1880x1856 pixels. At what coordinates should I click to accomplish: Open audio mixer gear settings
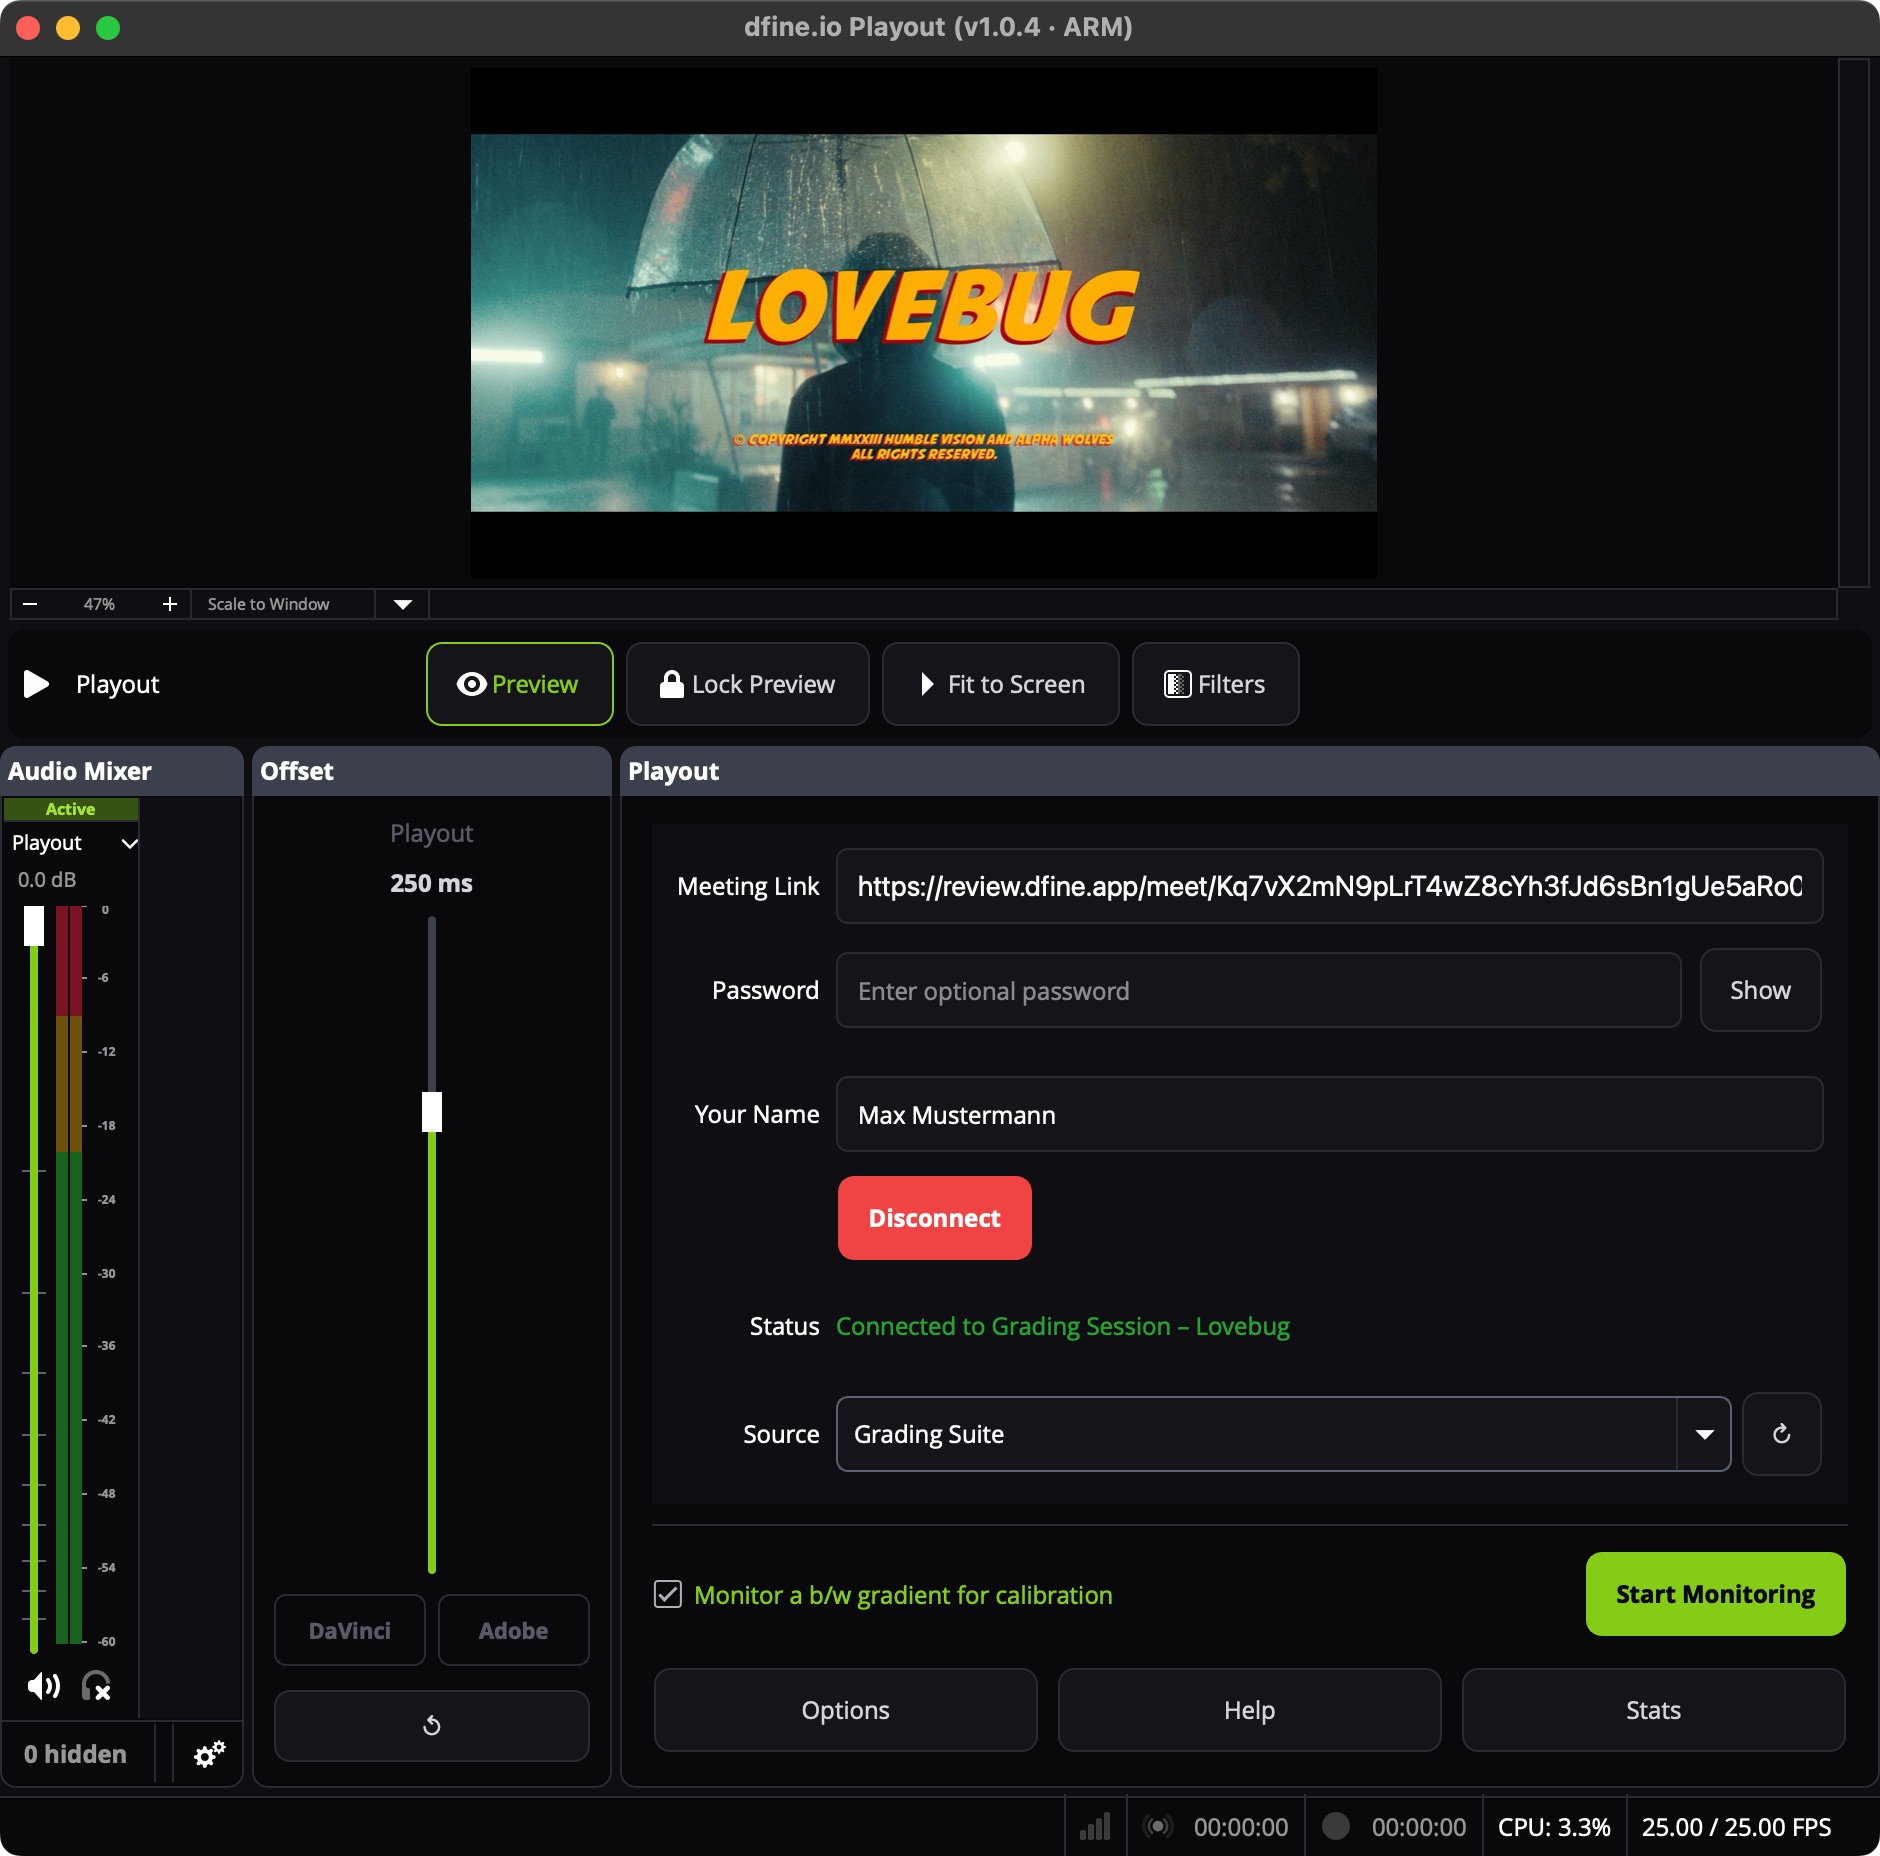(209, 1754)
